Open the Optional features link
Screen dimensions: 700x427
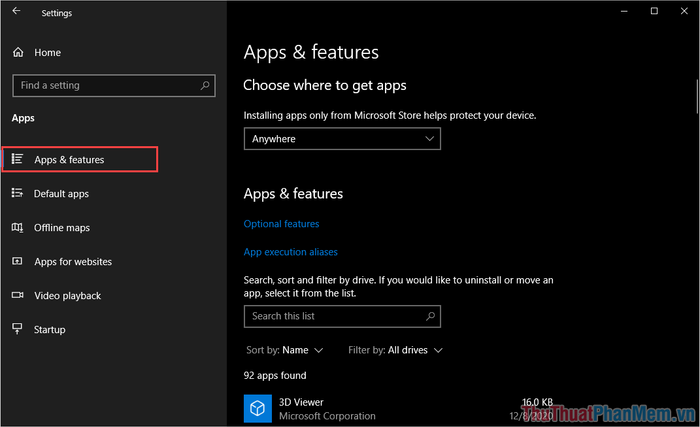[x=281, y=224]
